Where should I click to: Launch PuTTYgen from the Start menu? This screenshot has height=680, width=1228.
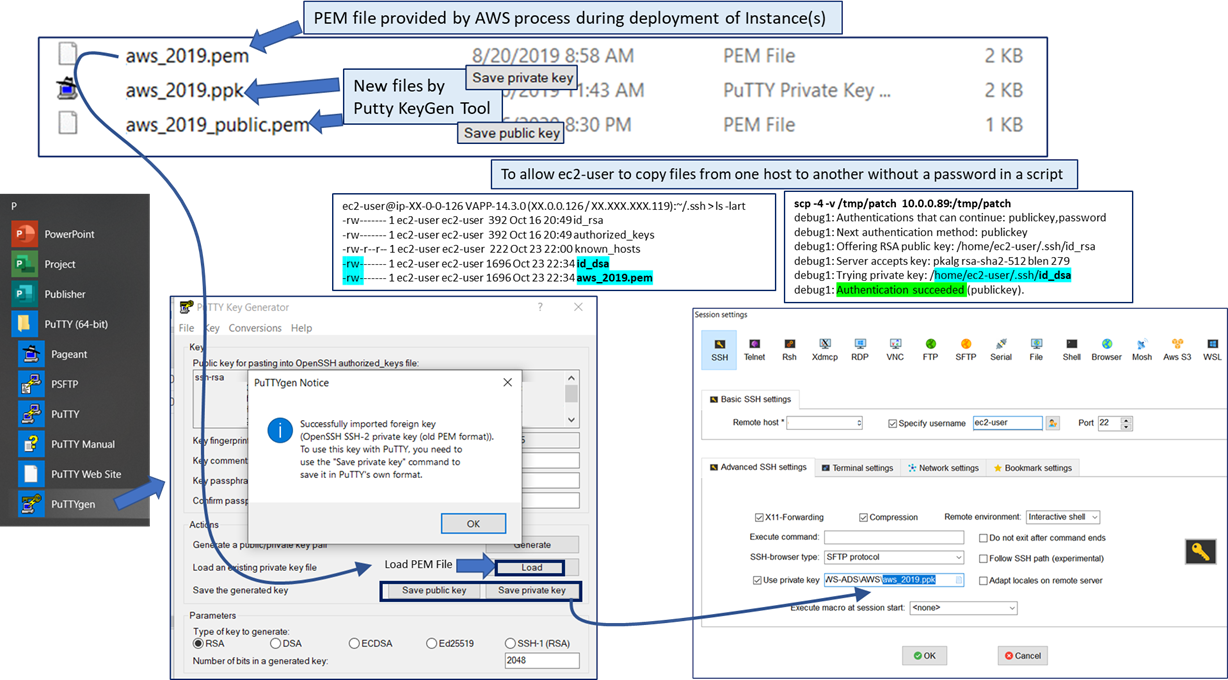[73, 504]
